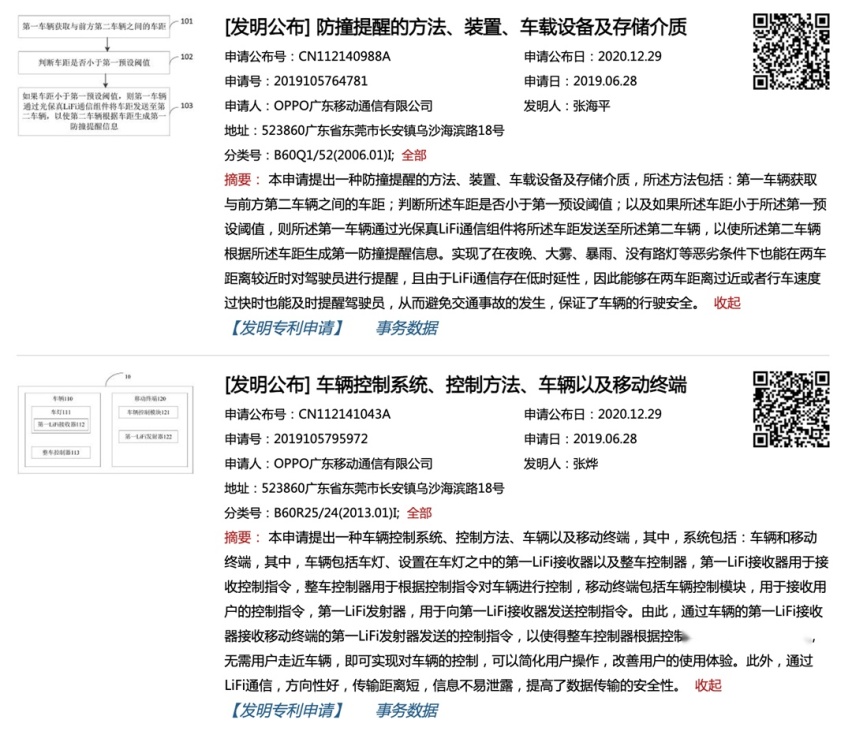Screen dimensions: 852x731
Task: Open 事务数据 under the vehicle control patent
Action: 406,710
